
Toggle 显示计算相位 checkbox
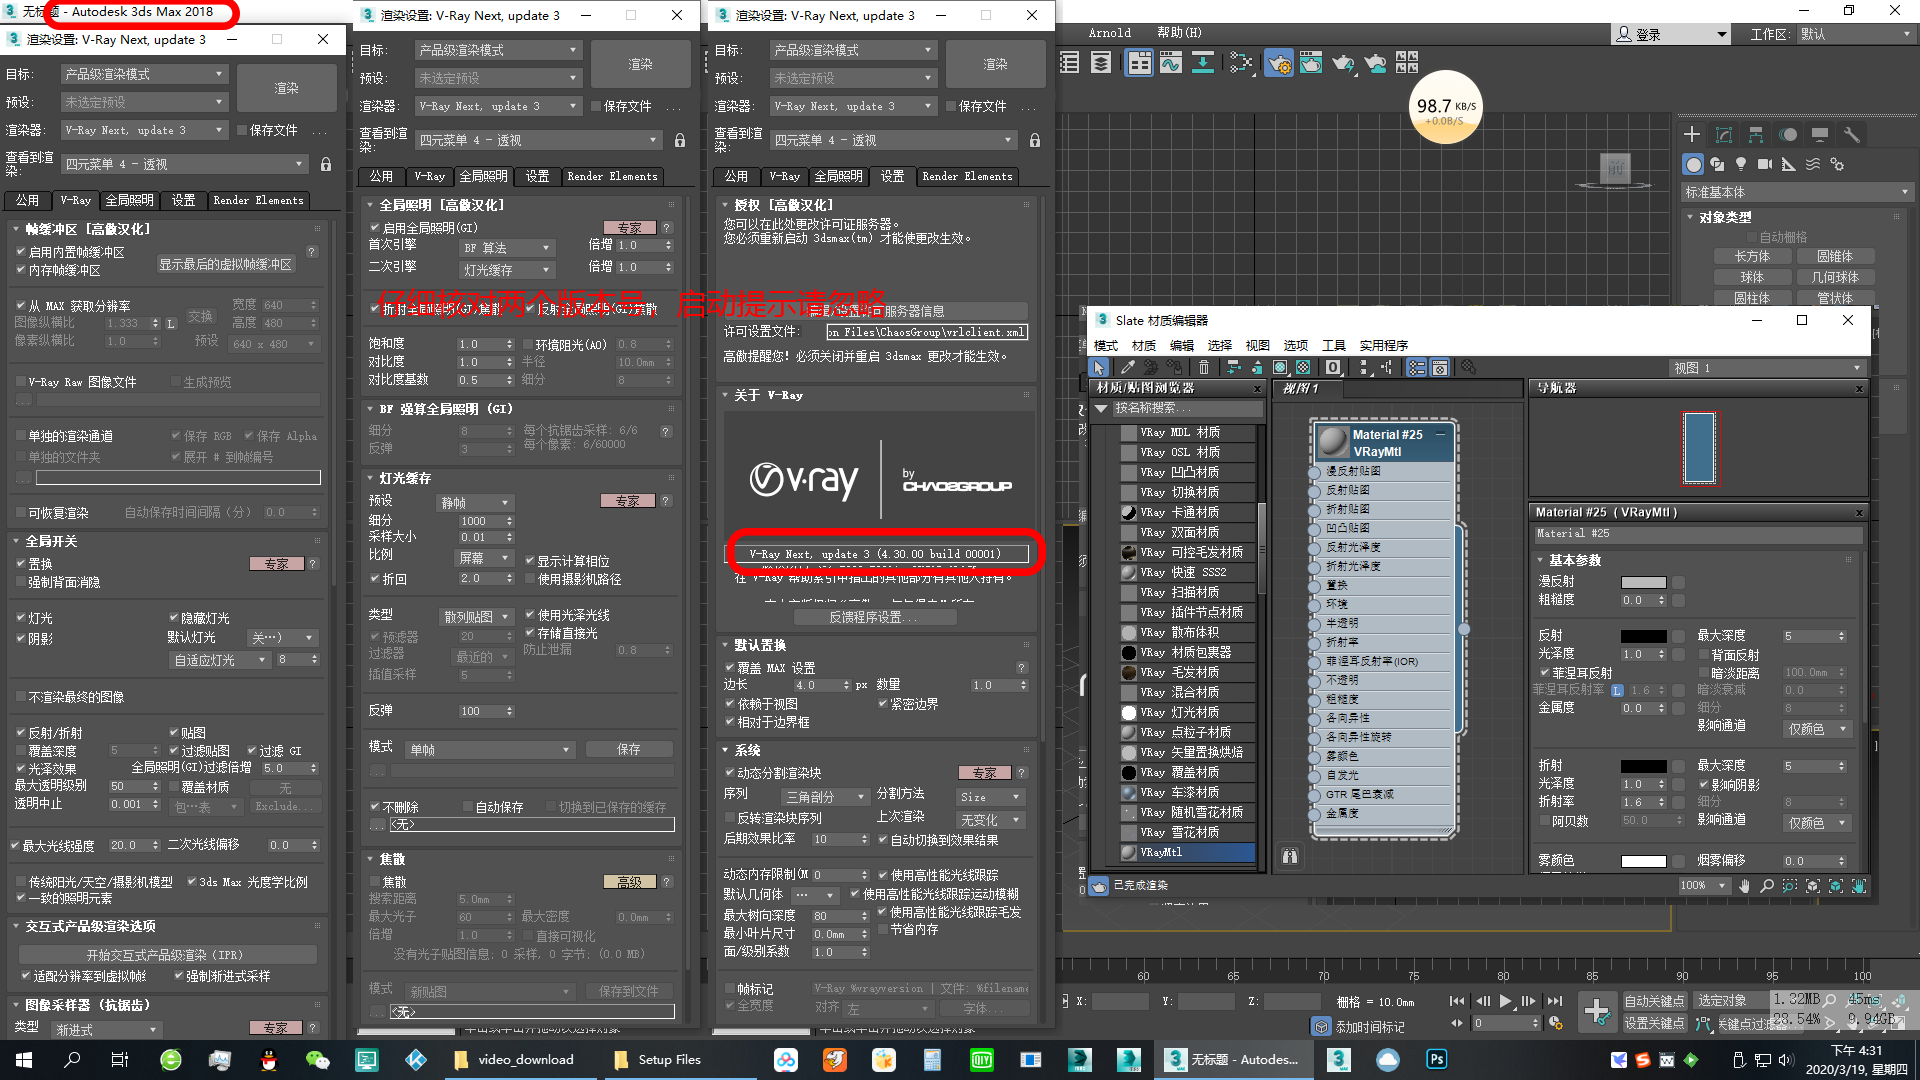pos(531,561)
